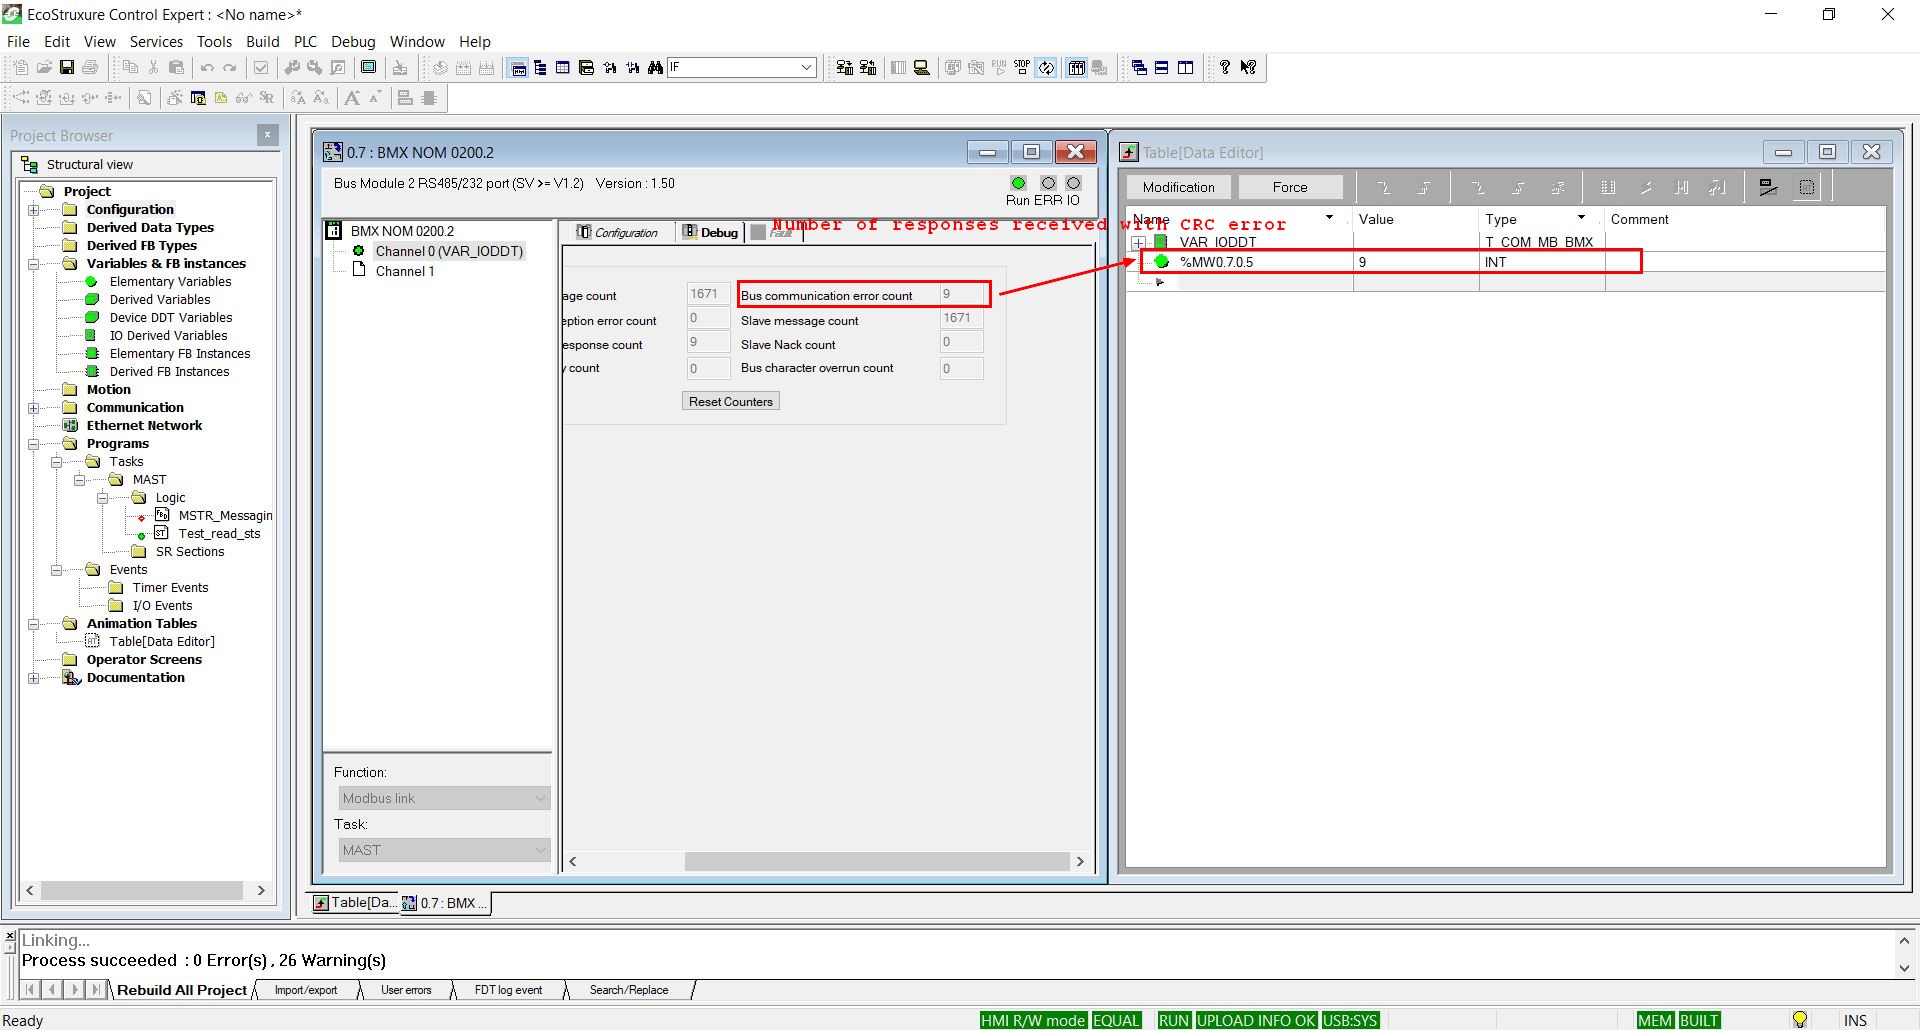Viewport: 1920px width, 1030px height.
Task: Click the Bus communication error count field
Action: (961, 294)
